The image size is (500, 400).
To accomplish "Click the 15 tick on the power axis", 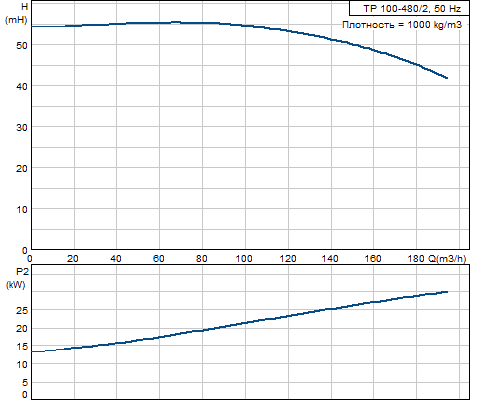I will click(22, 347).
